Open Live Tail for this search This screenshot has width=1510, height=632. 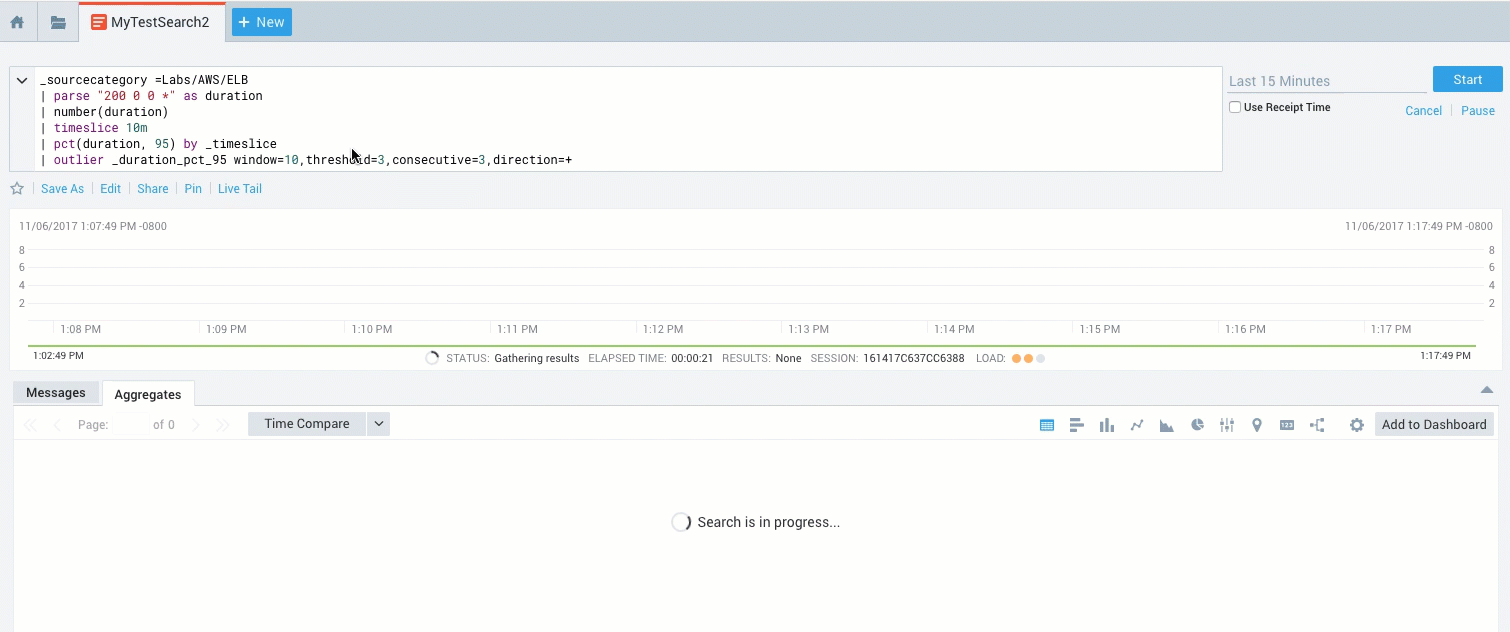coord(239,188)
